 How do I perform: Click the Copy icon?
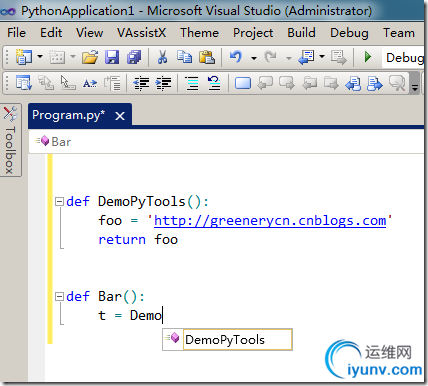point(184,57)
